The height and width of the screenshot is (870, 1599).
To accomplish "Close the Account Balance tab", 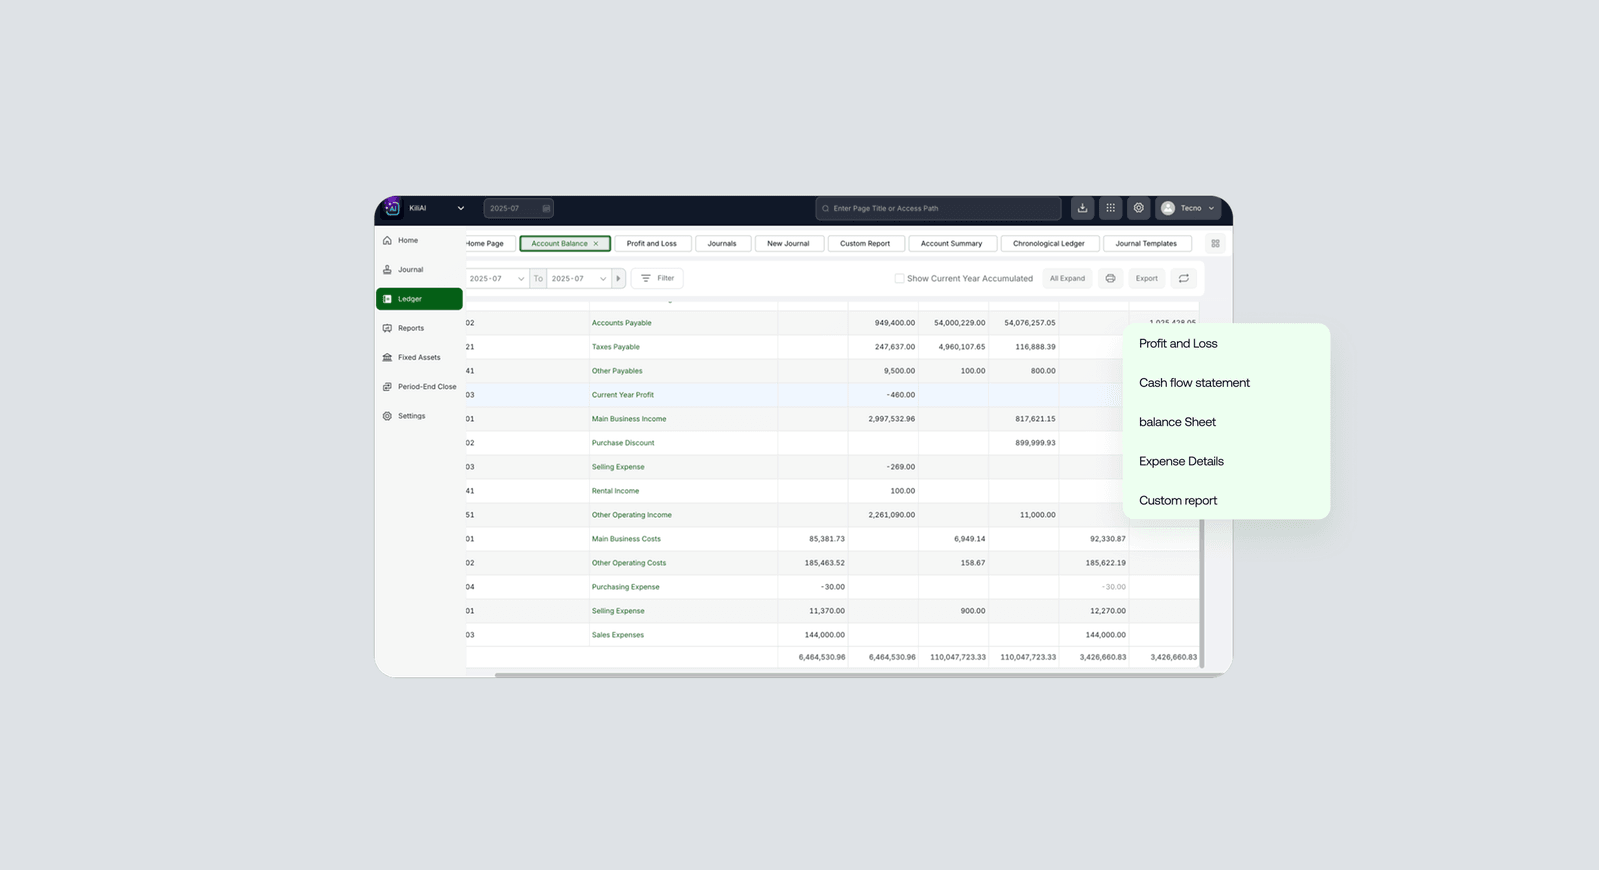I will click(596, 244).
